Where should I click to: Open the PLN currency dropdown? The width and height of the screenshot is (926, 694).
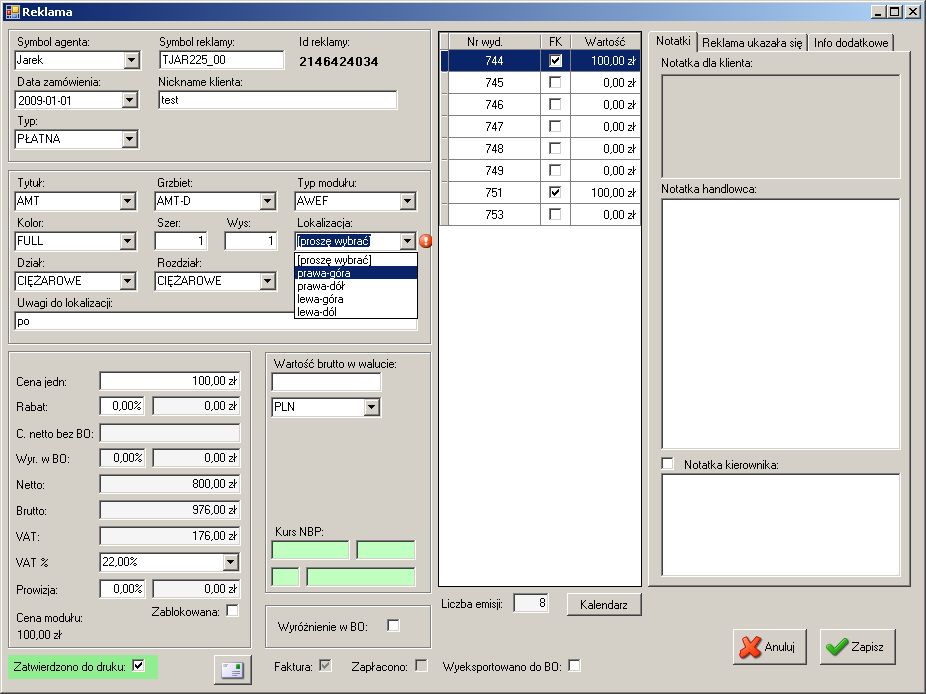[371, 408]
